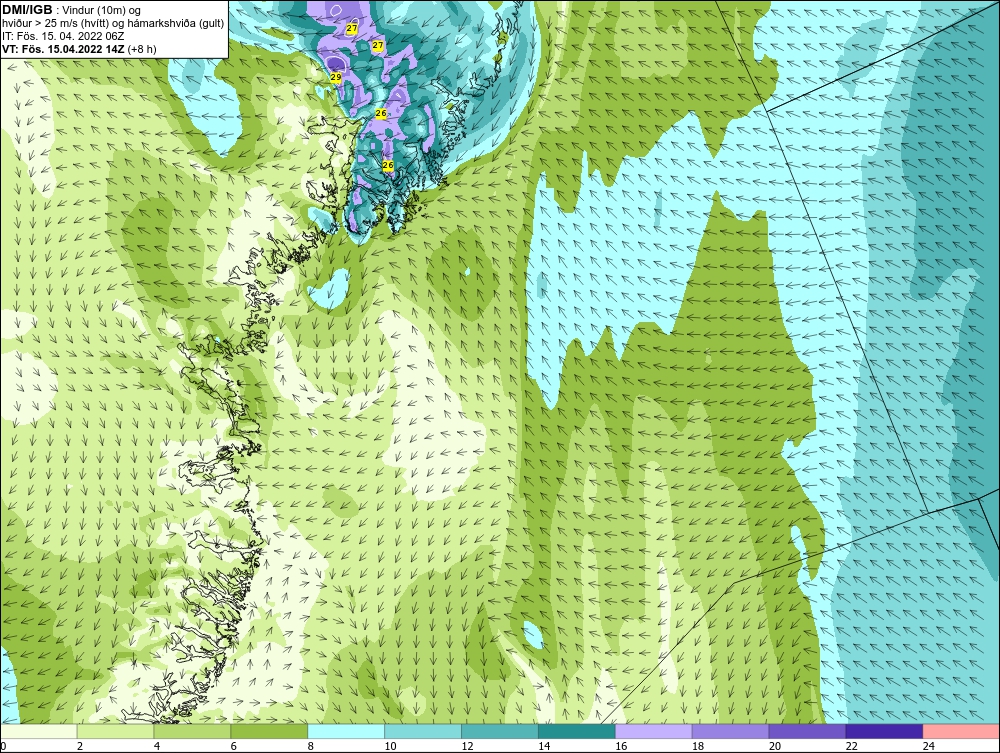The image size is (1000, 753).
Task: Click the scale number 12
Action: click(467, 746)
